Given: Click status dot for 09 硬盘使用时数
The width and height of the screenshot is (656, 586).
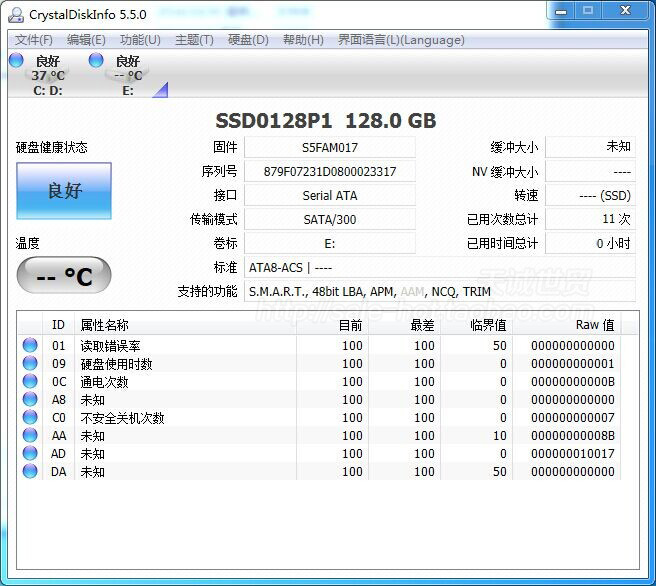Looking at the screenshot, I should (30, 363).
